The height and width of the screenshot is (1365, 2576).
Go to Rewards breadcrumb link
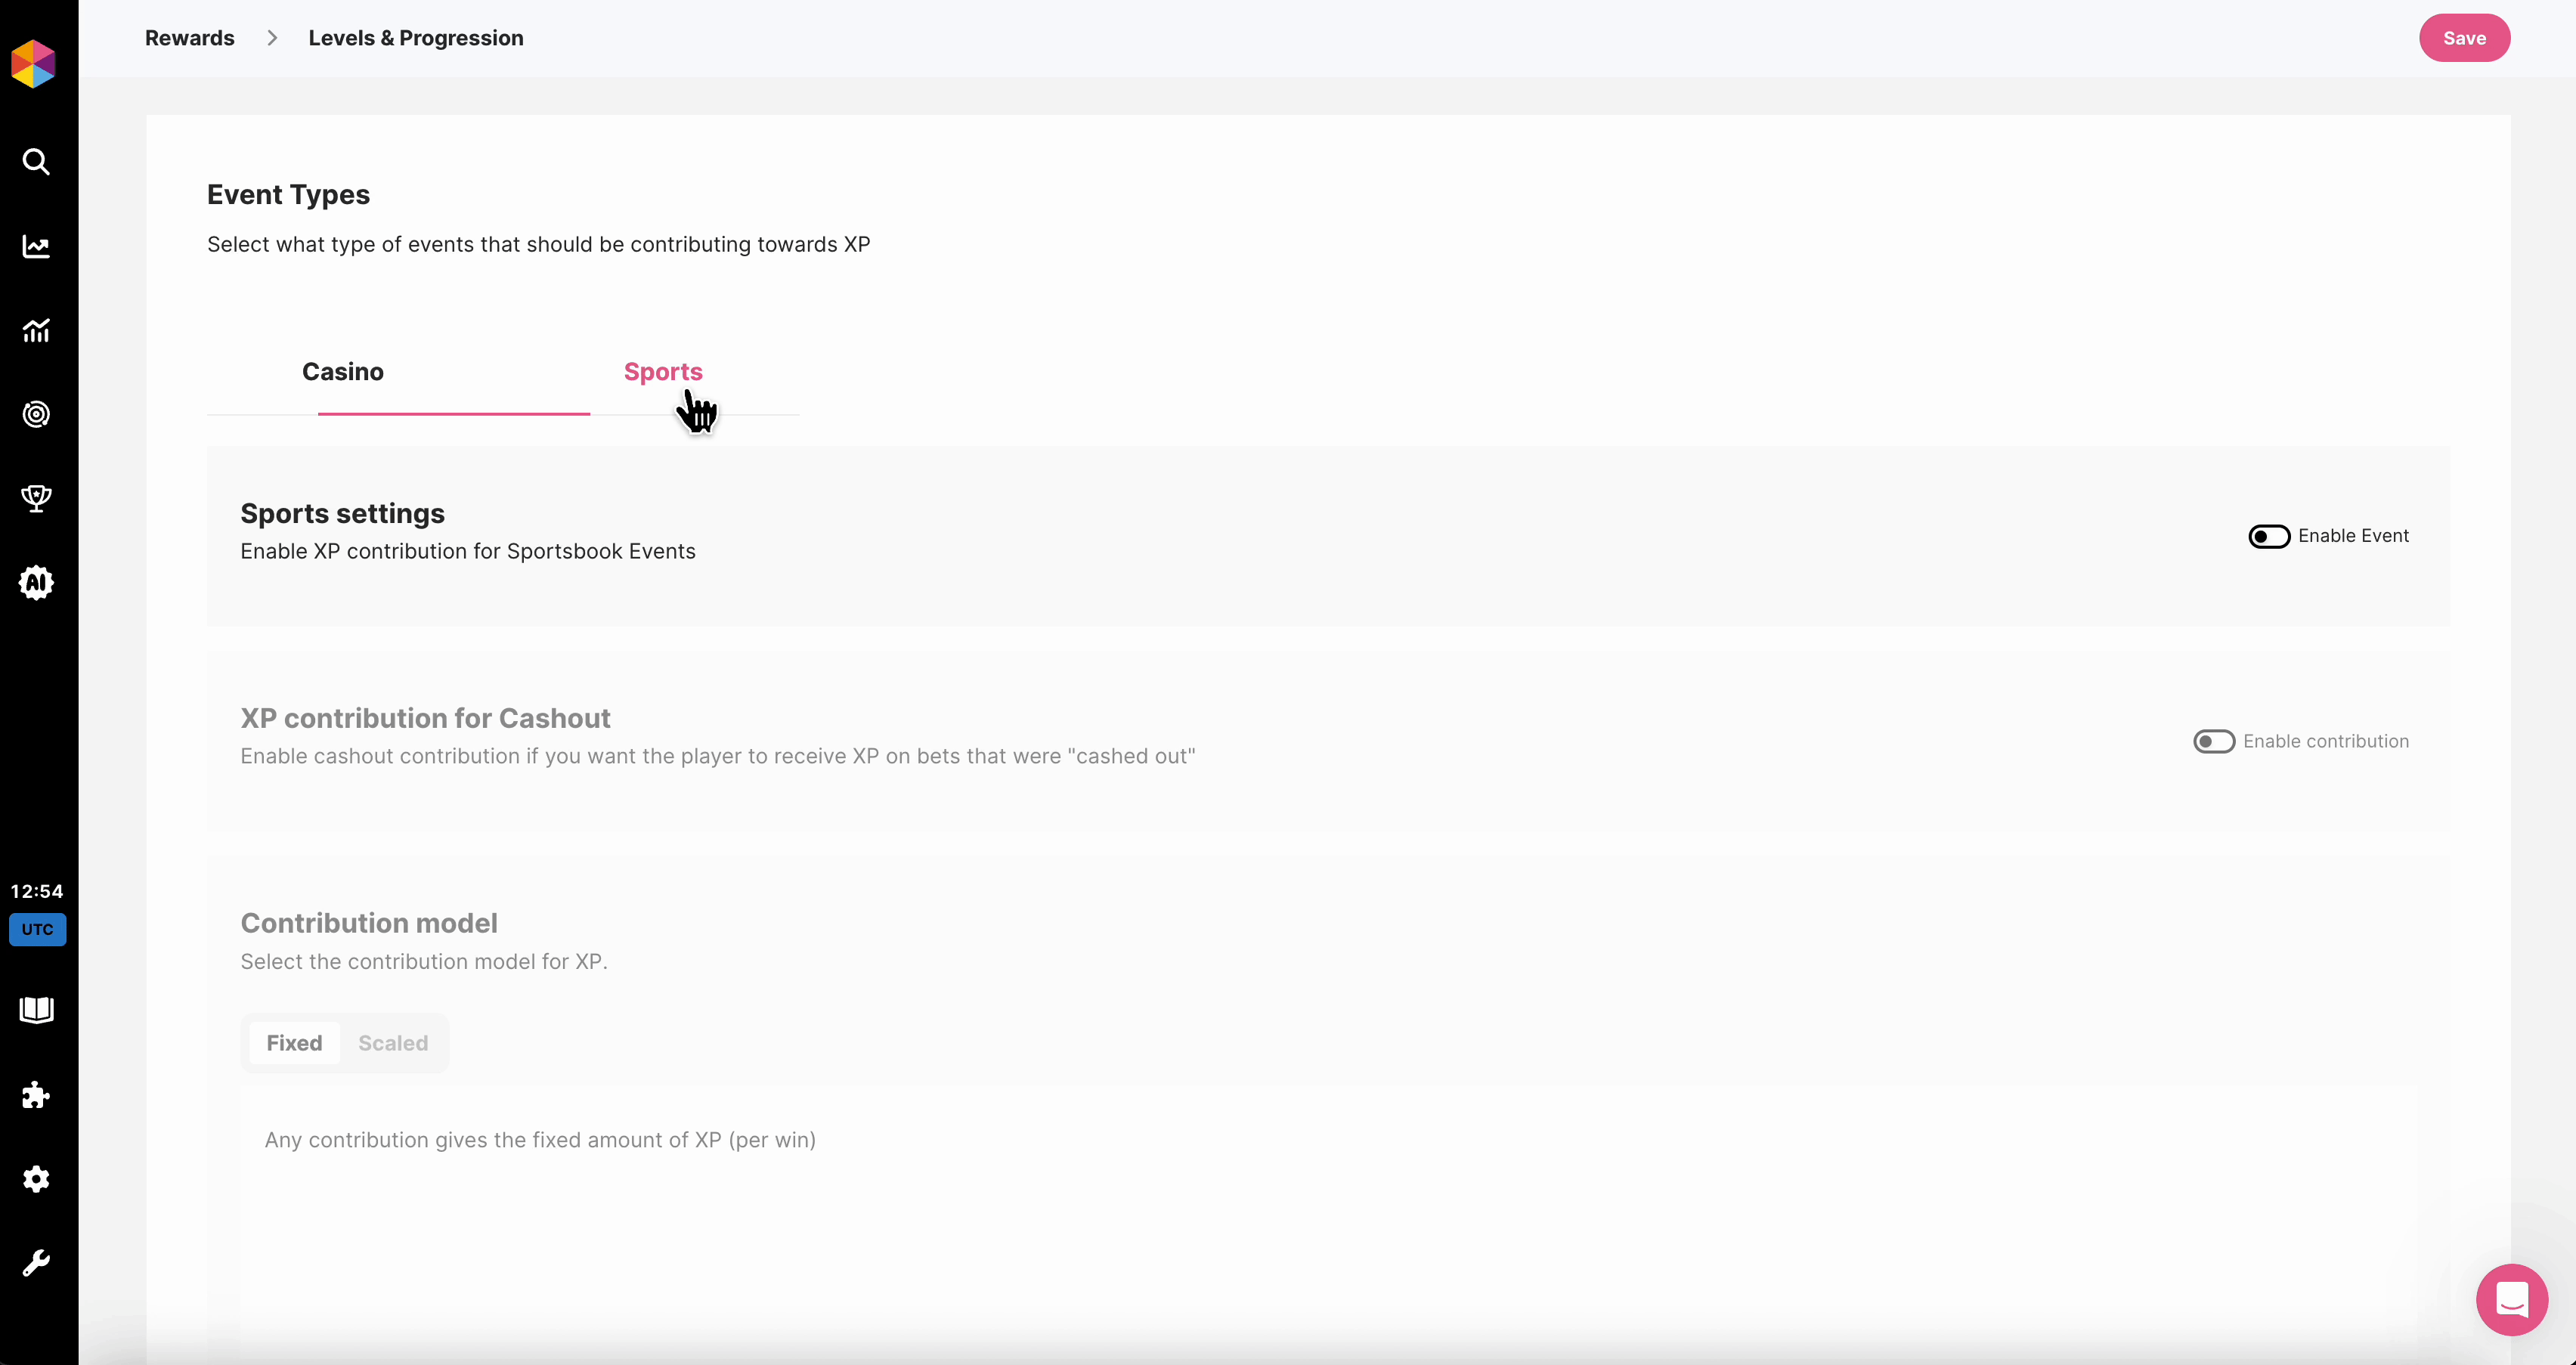[x=190, y=38]
